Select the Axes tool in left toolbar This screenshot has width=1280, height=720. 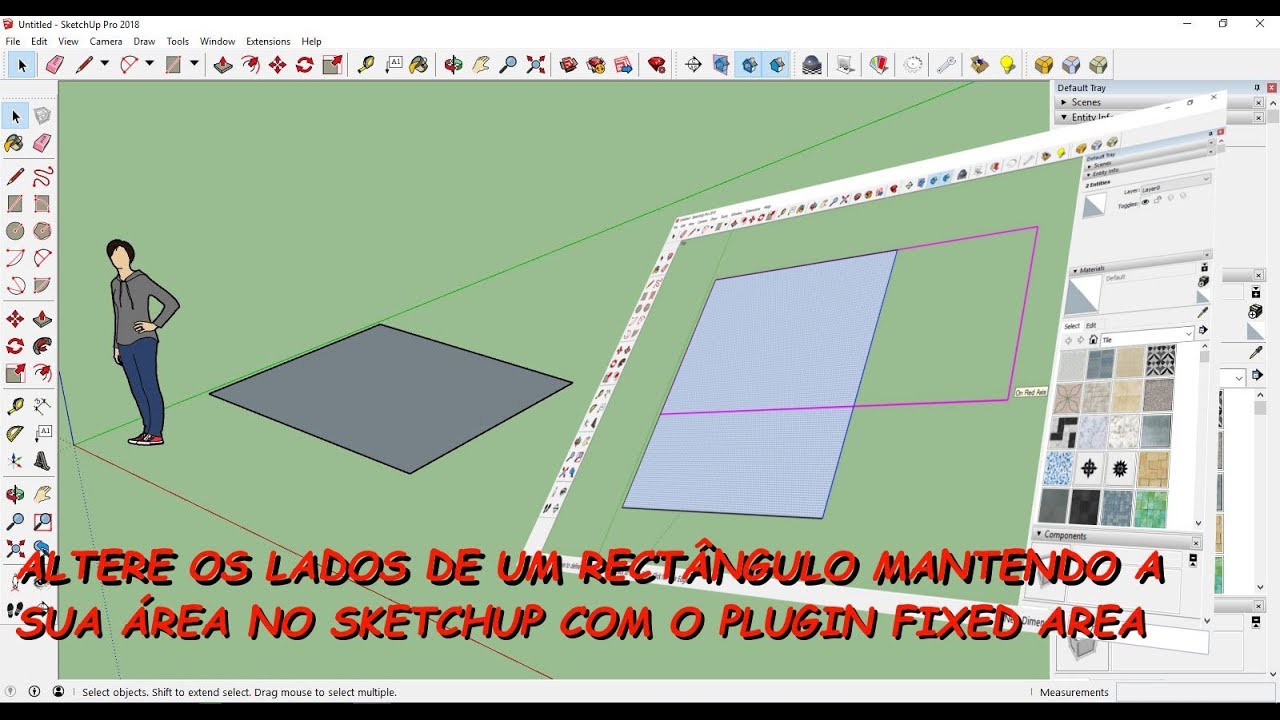pyautogui.click(x=15, y=461)
